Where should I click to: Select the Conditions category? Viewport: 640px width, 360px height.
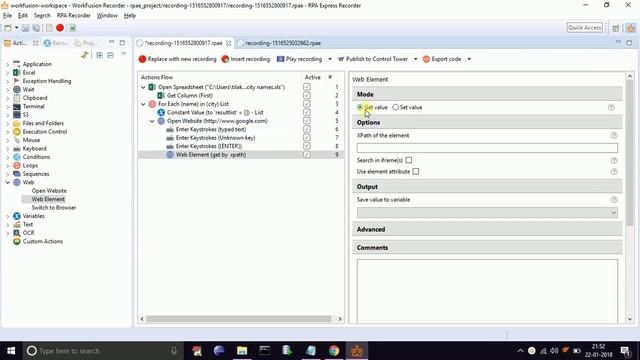[36, 157]
